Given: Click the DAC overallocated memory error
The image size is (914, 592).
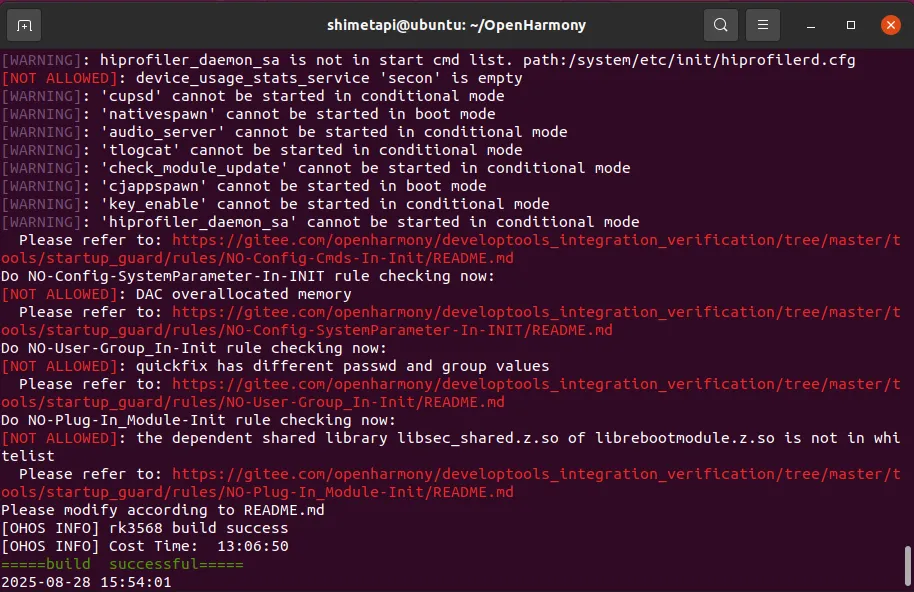Looking at the screenshot, I should click(243, 294).
